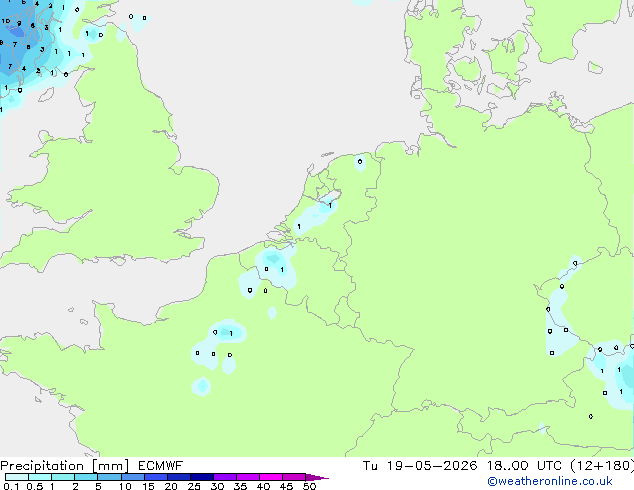Click the legend scale label '10'

[125, 486]
